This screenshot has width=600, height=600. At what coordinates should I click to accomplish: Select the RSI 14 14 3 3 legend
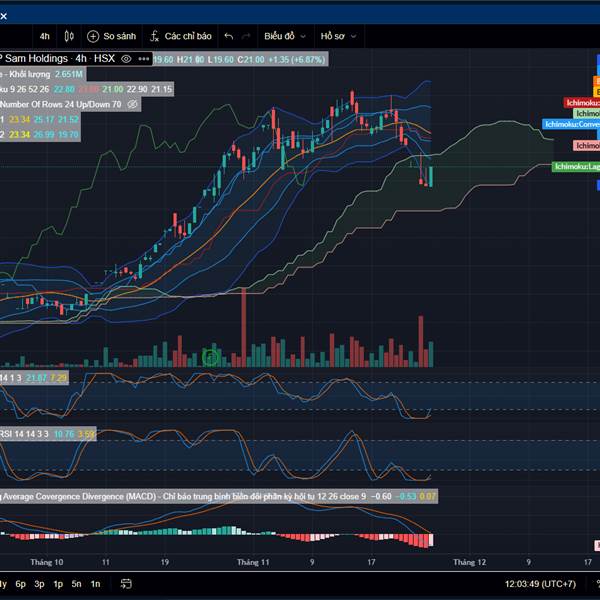click(48, 434)
